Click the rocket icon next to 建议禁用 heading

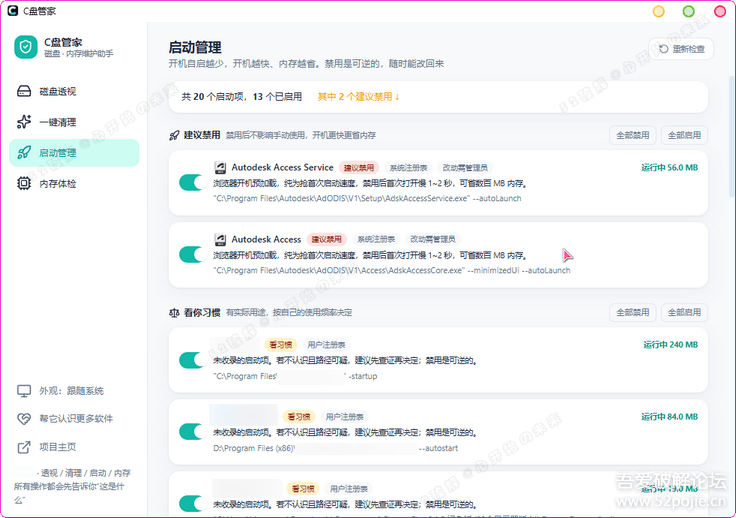[x=174, y=136]
